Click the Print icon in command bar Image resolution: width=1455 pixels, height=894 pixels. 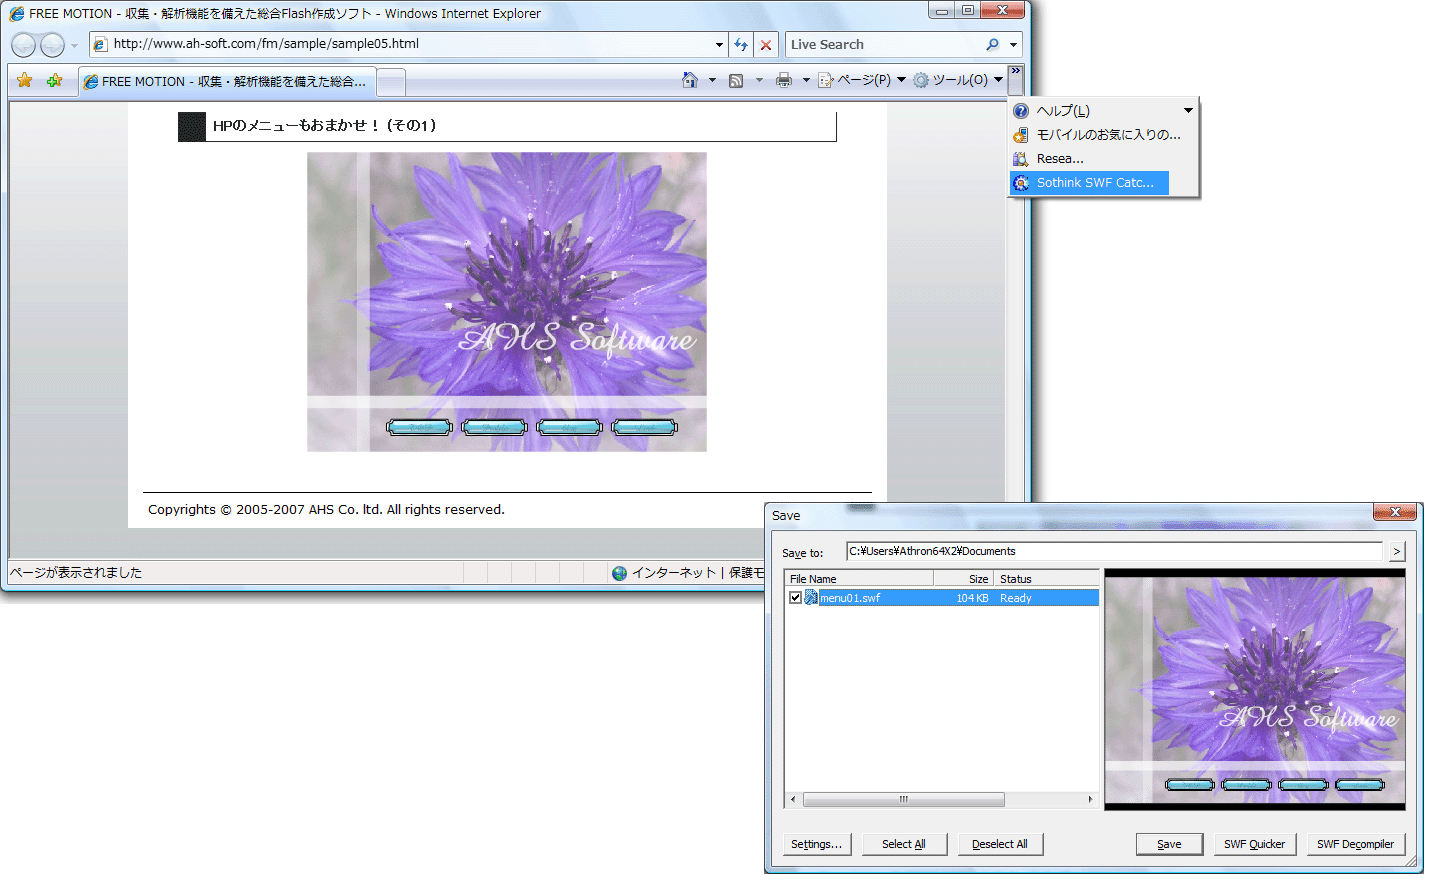[784, 80]
